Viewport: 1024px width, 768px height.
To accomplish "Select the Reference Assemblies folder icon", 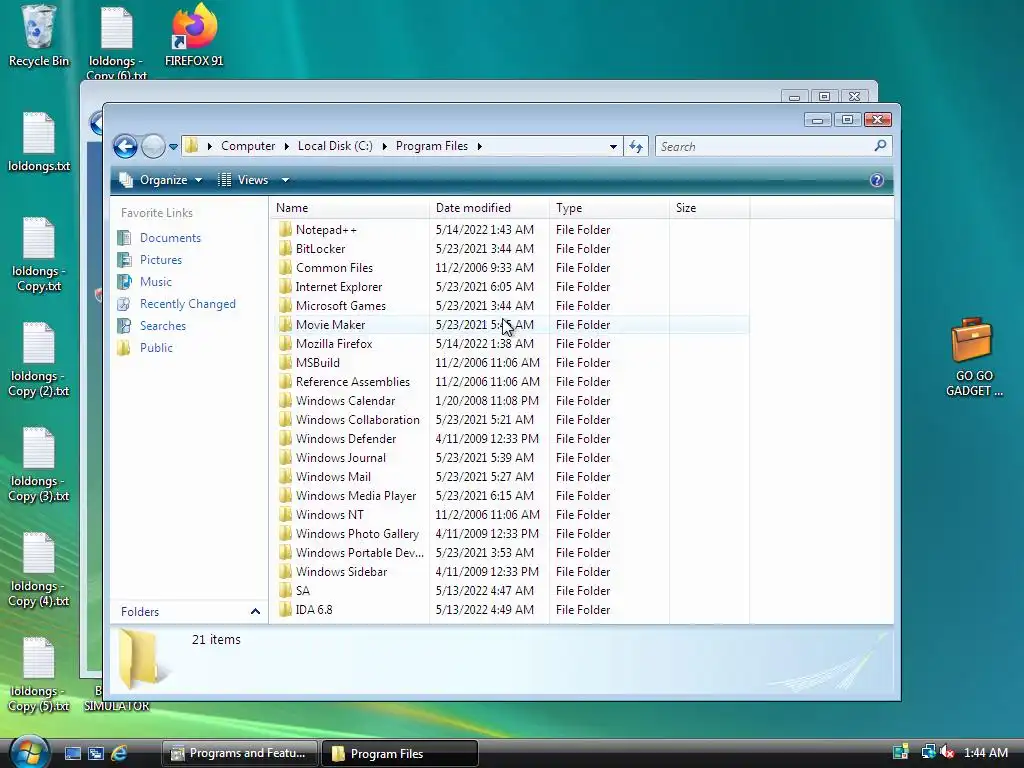I will (x=285, y=381).
